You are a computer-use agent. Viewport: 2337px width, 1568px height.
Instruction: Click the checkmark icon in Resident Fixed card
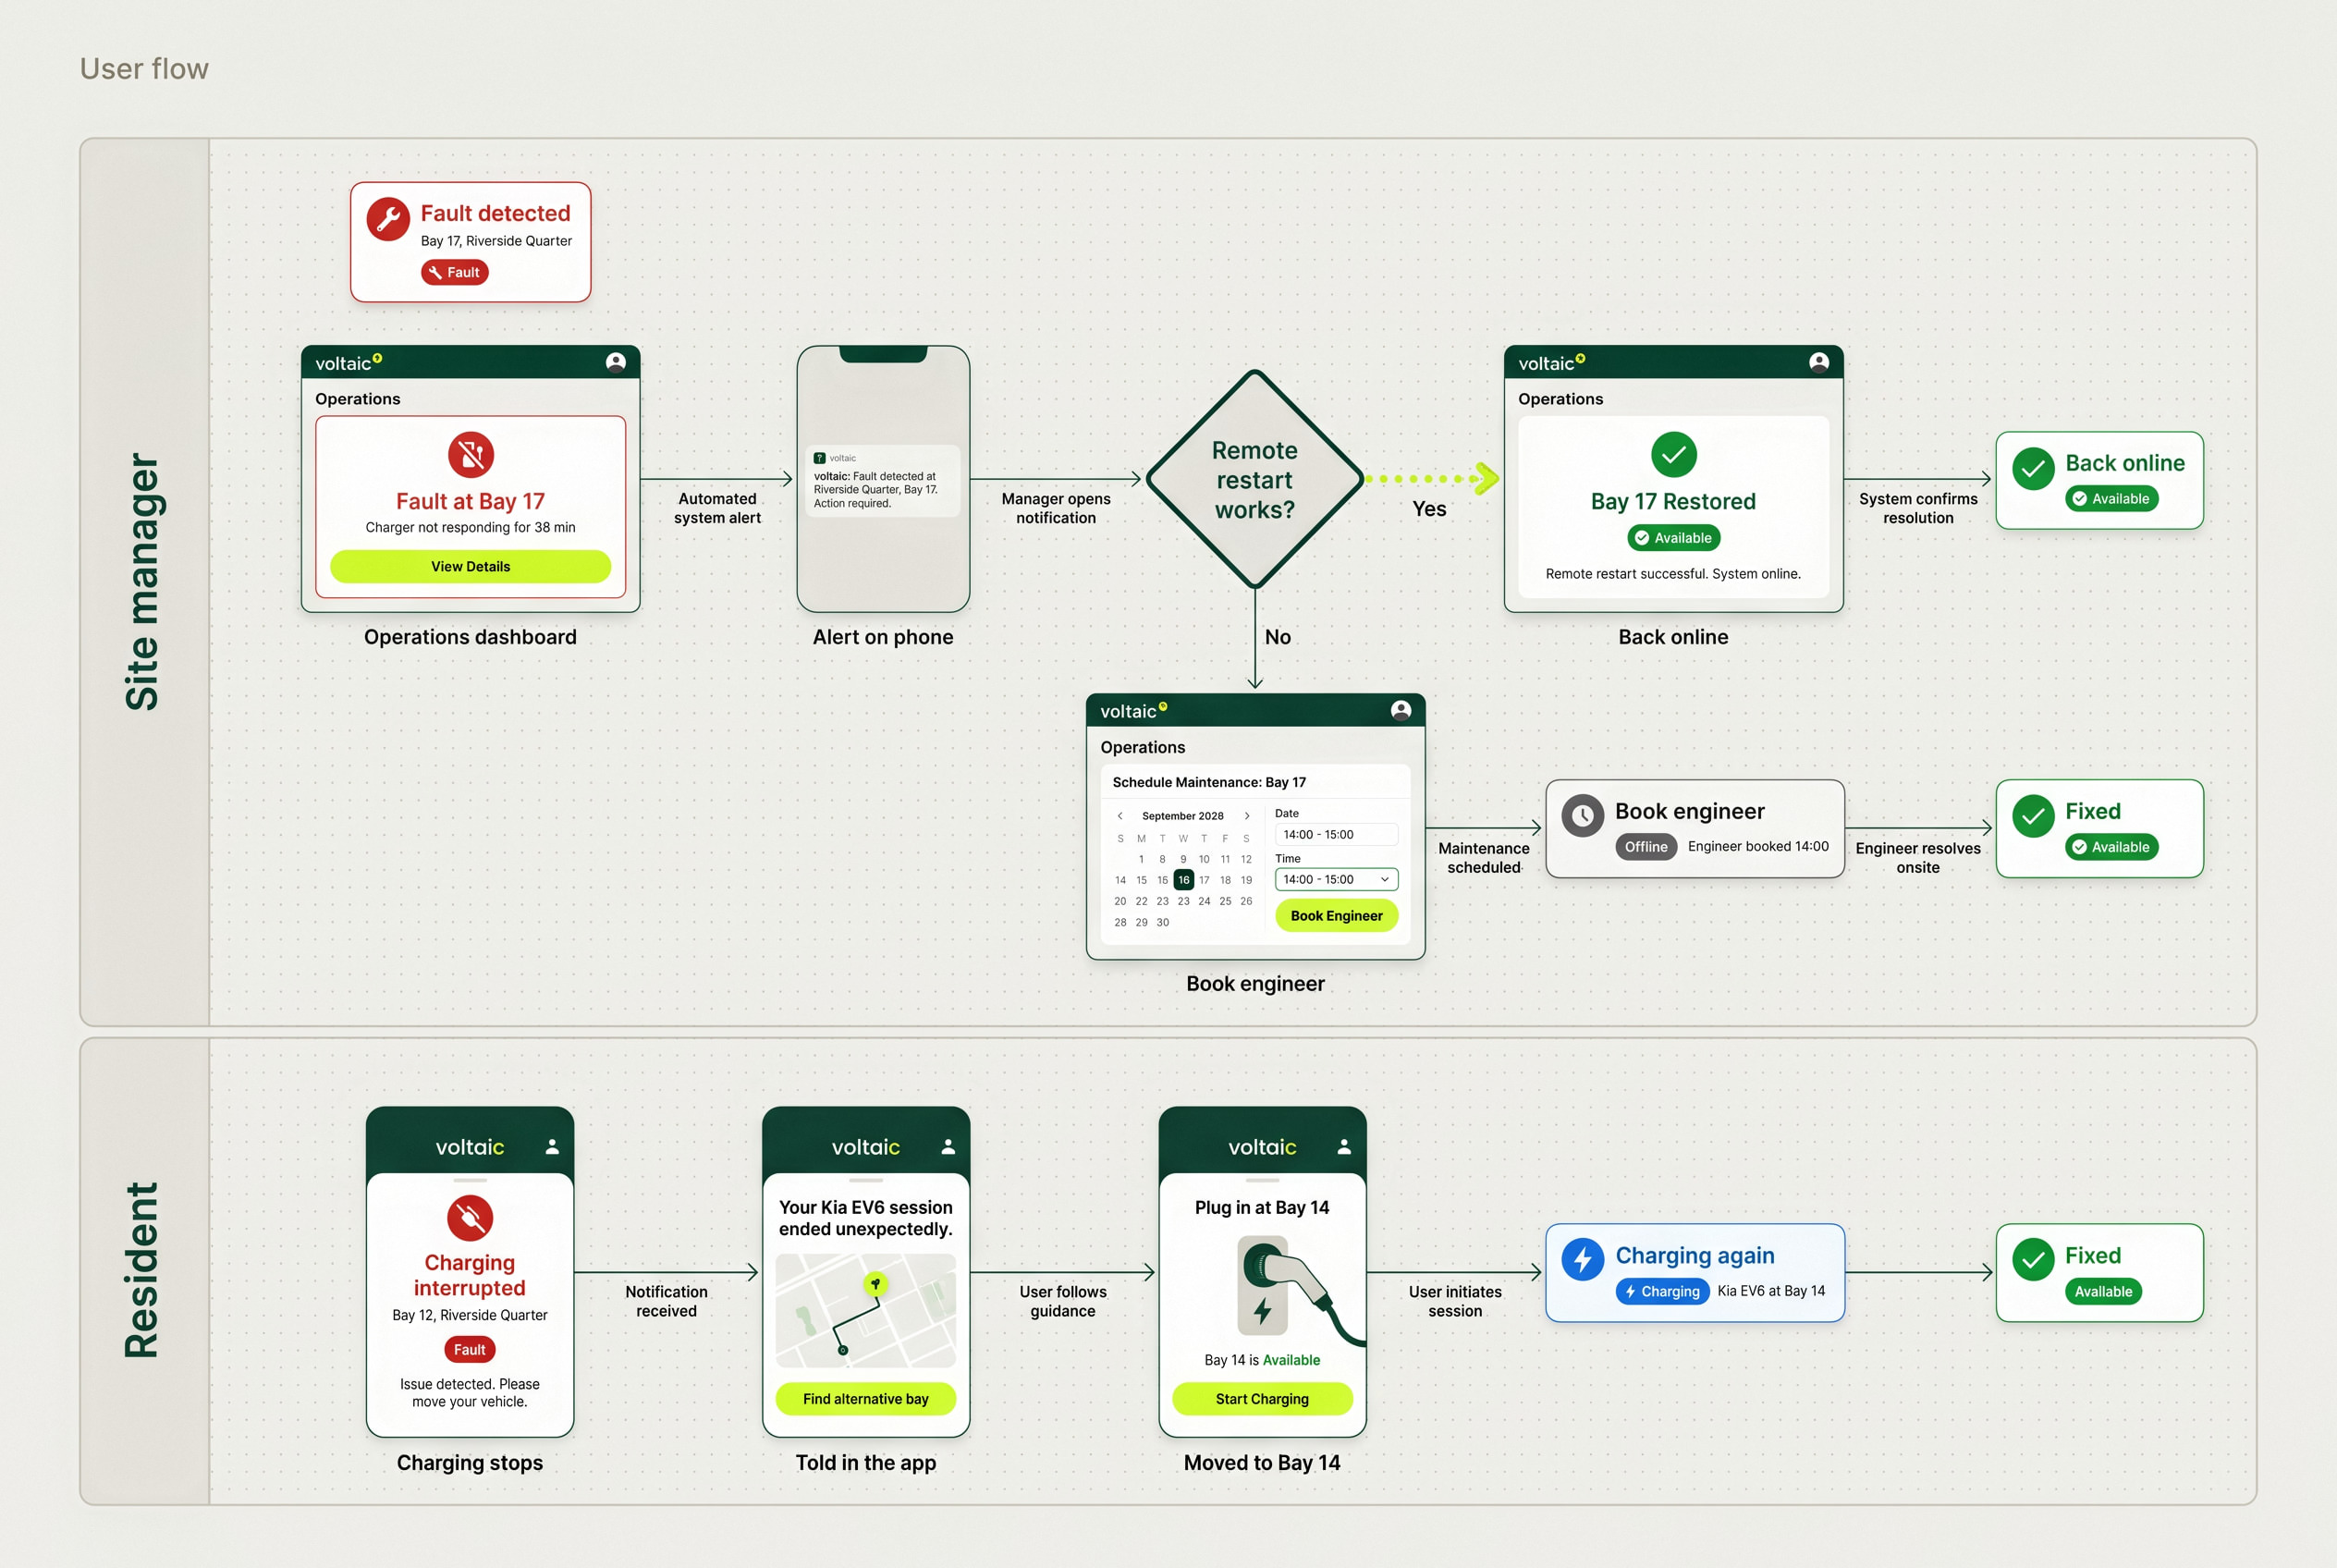click(x=2033, y=1260)
